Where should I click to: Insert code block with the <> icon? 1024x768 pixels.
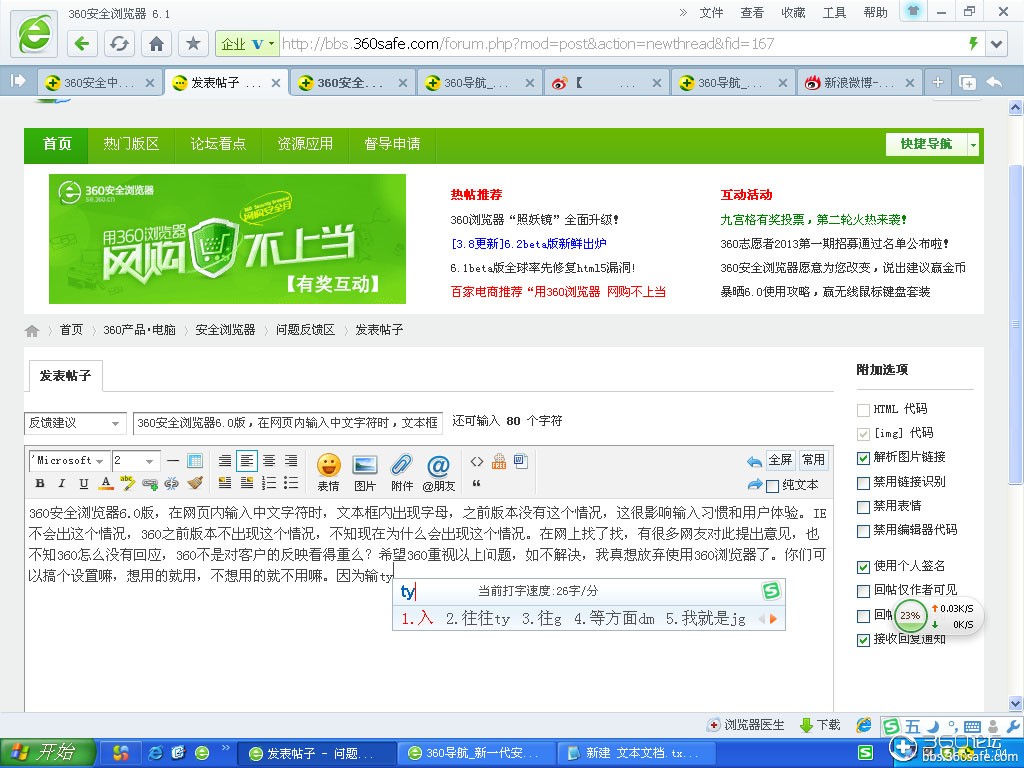[477, 461]
